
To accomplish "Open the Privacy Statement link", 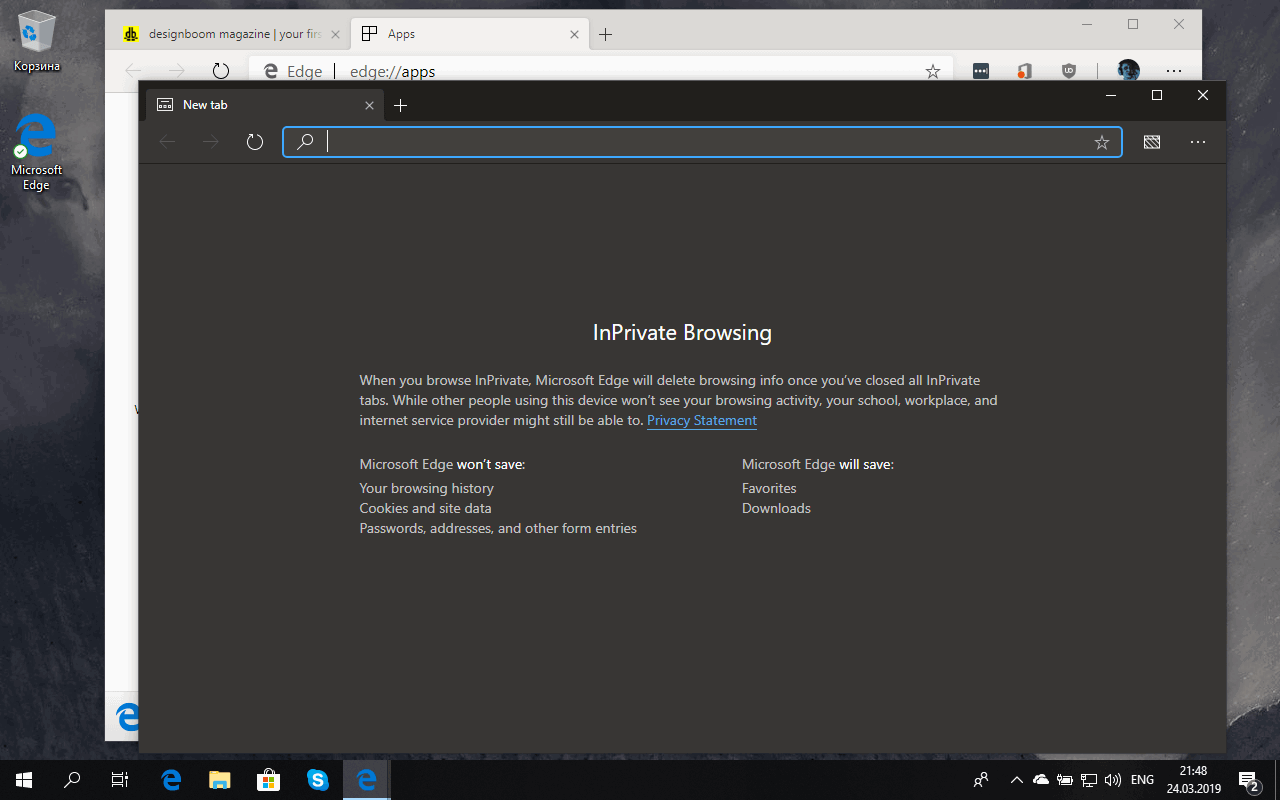I will click(x=702, y=421).
